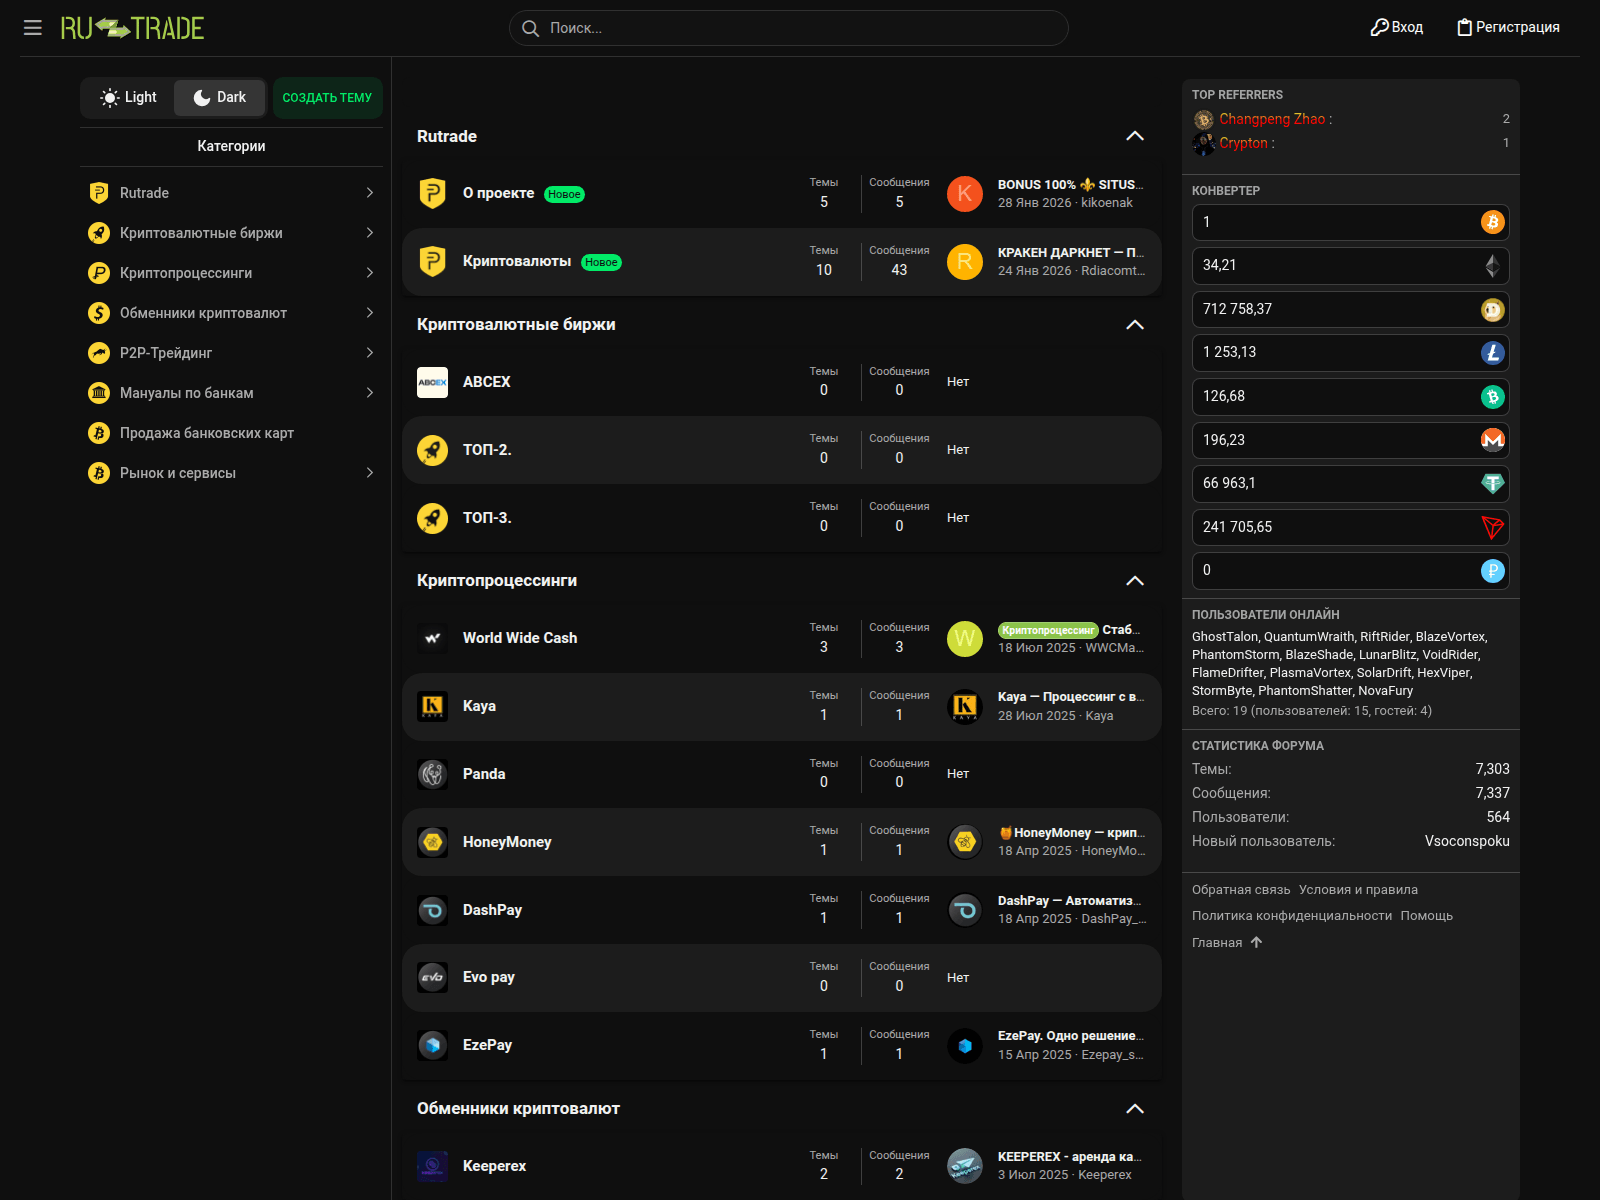1600x1200 pixels.
Task: Click the Ethereum amount field 34,21
Action: coord(1350,265)
